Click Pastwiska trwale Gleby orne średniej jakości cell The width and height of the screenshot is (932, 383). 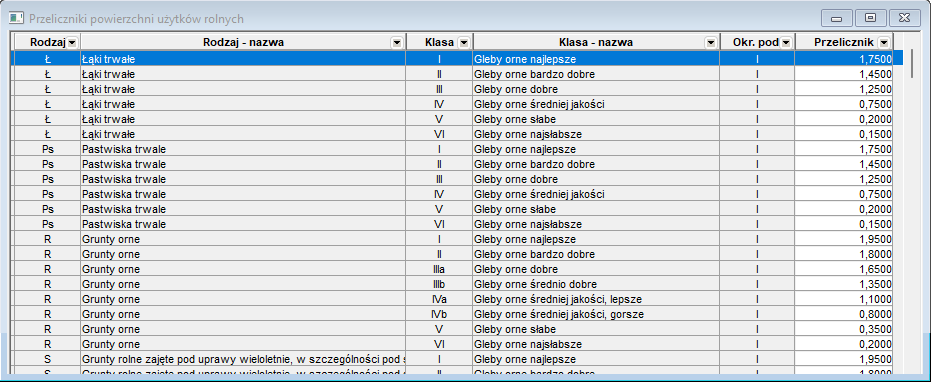(596, 194)
